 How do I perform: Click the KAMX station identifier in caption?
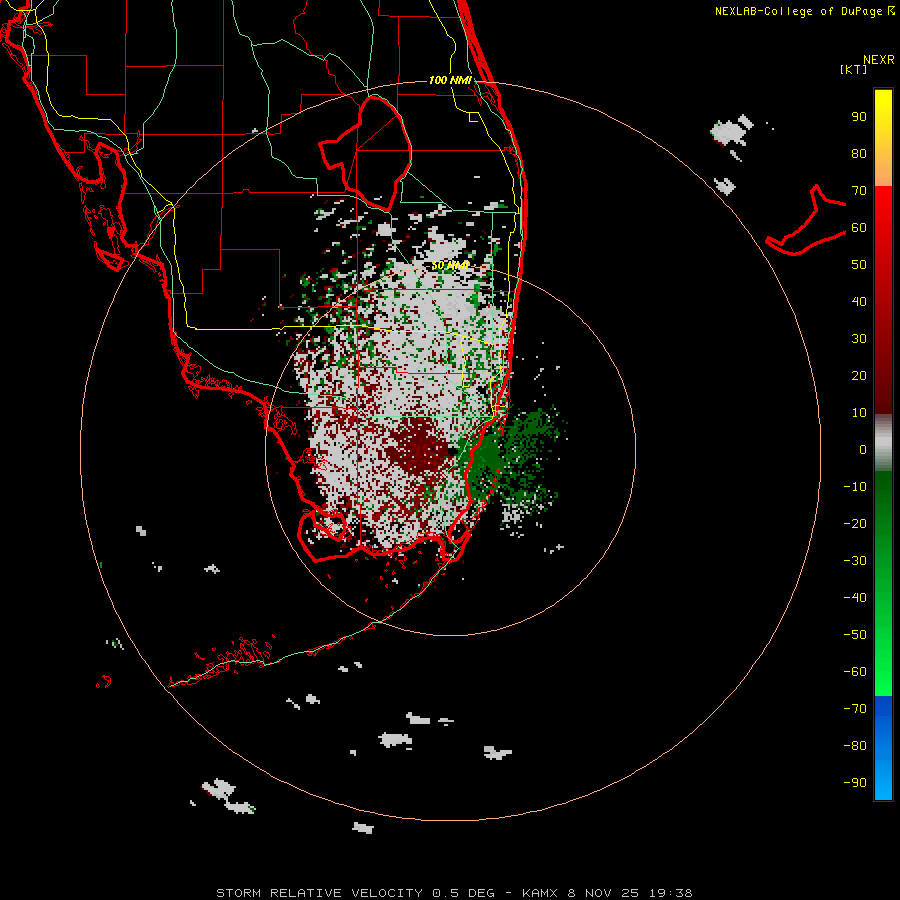(540, 893)
